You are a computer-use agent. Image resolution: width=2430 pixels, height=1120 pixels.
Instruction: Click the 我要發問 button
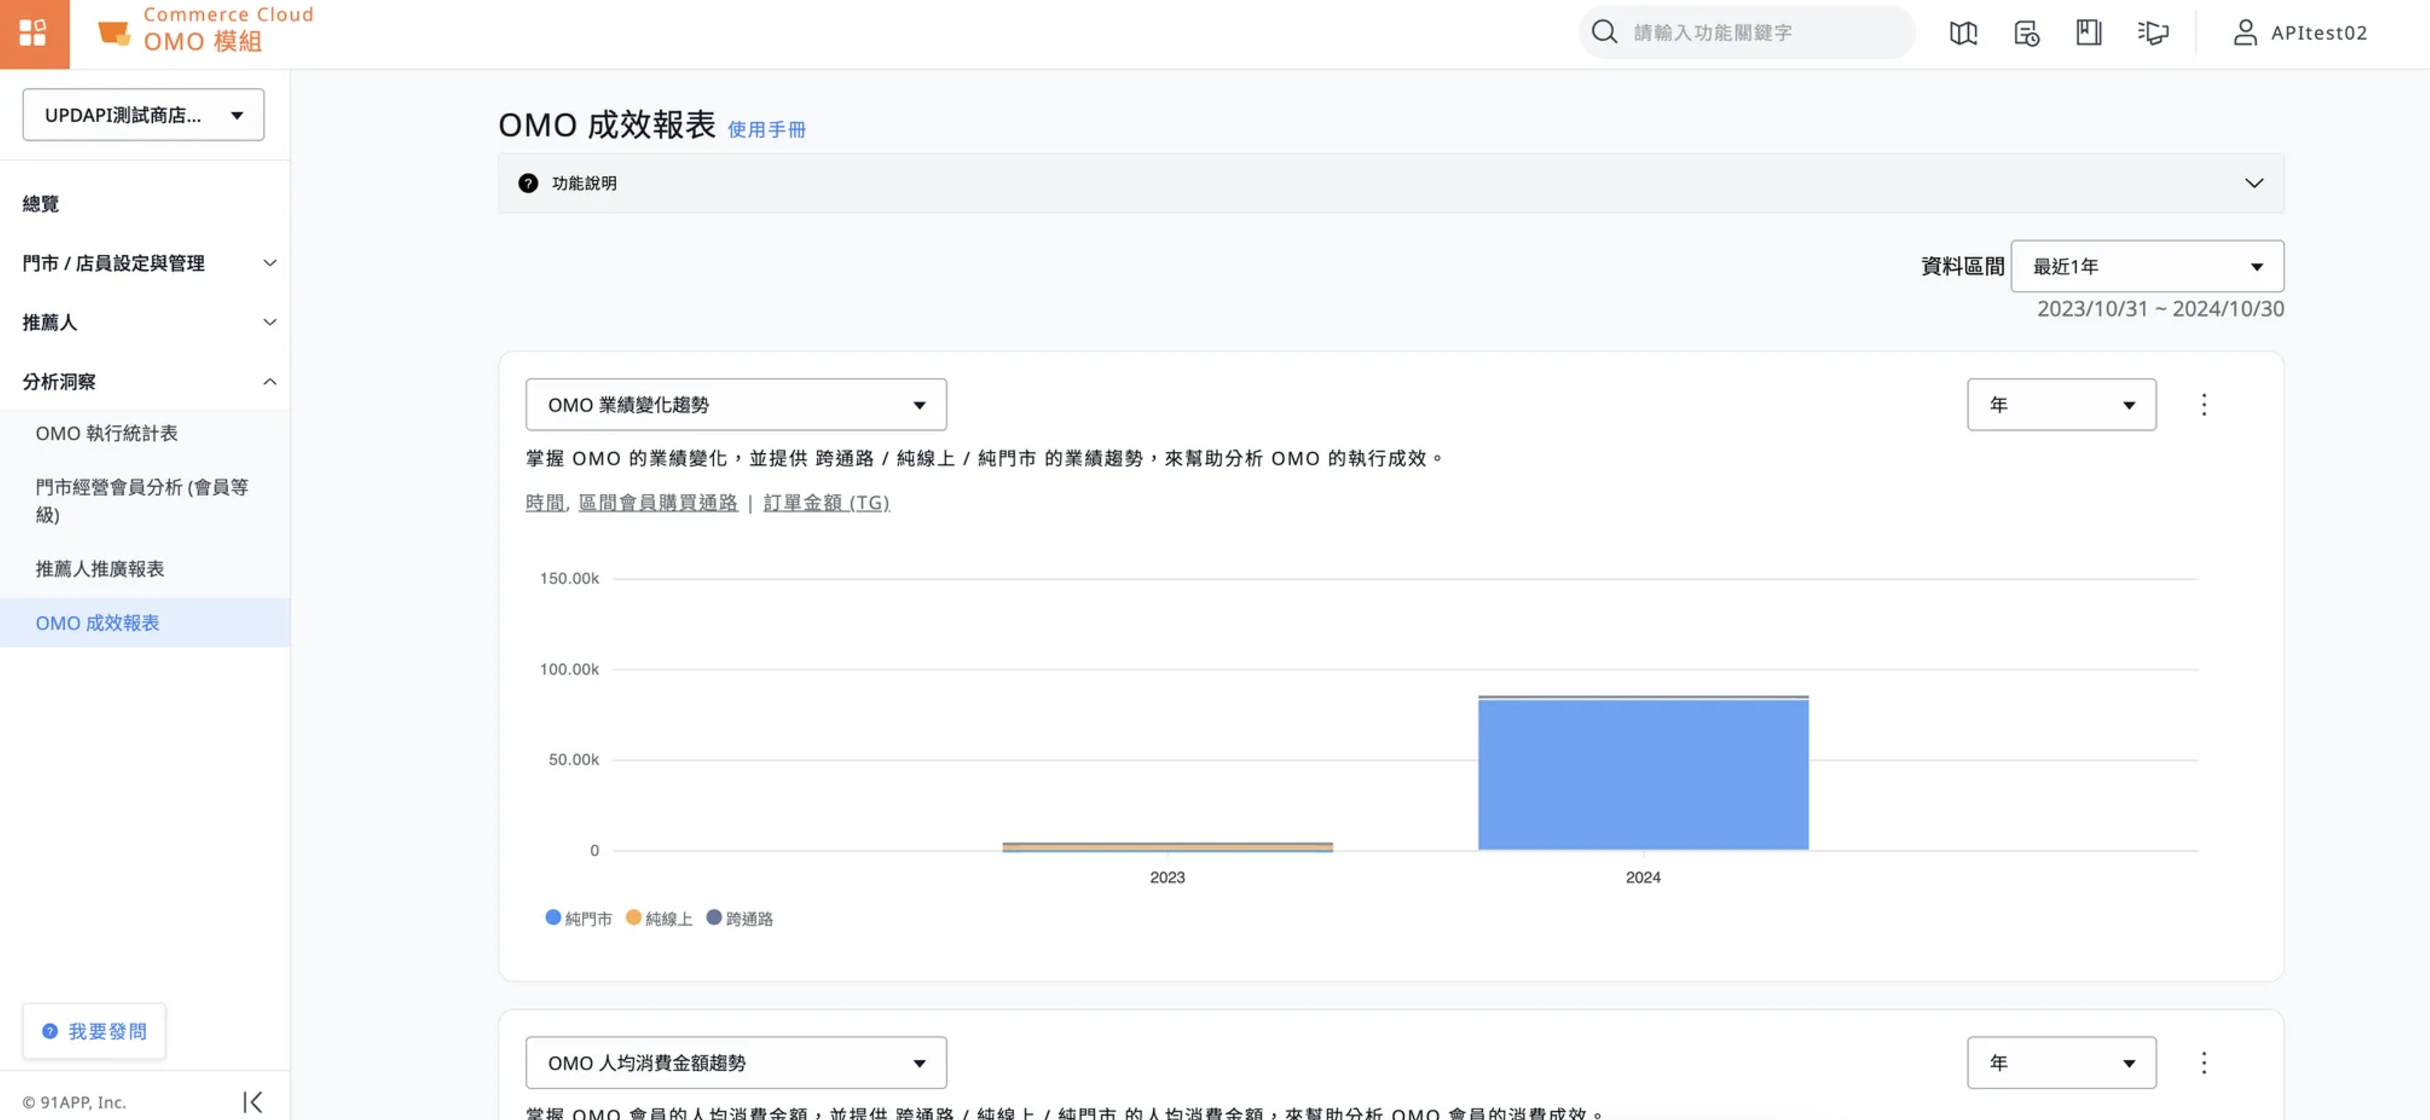(94, 1031)
